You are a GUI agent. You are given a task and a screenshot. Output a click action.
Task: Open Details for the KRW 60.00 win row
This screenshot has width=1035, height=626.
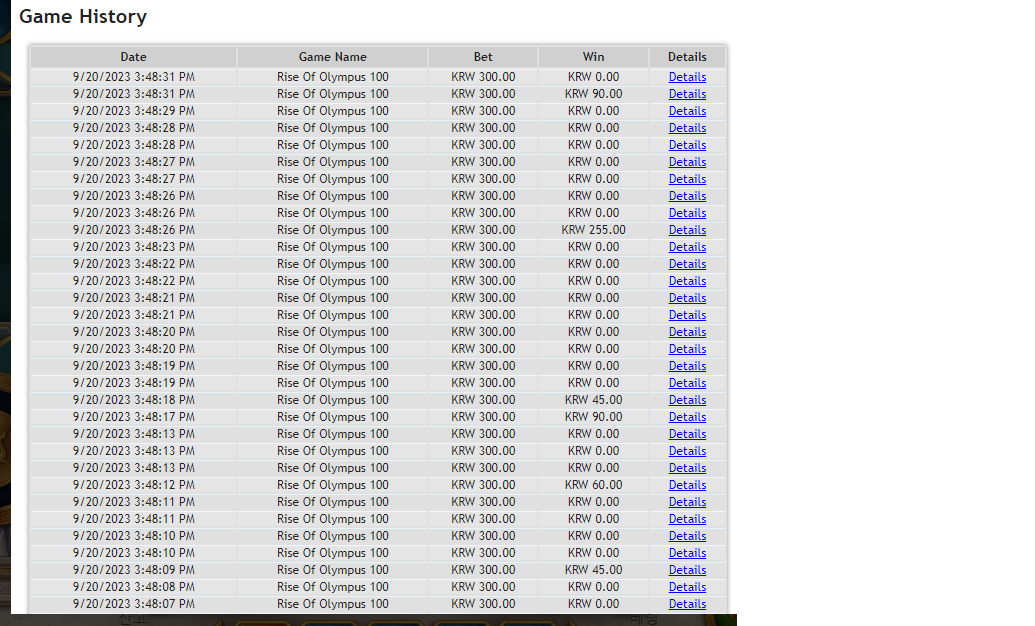point(687,485)
